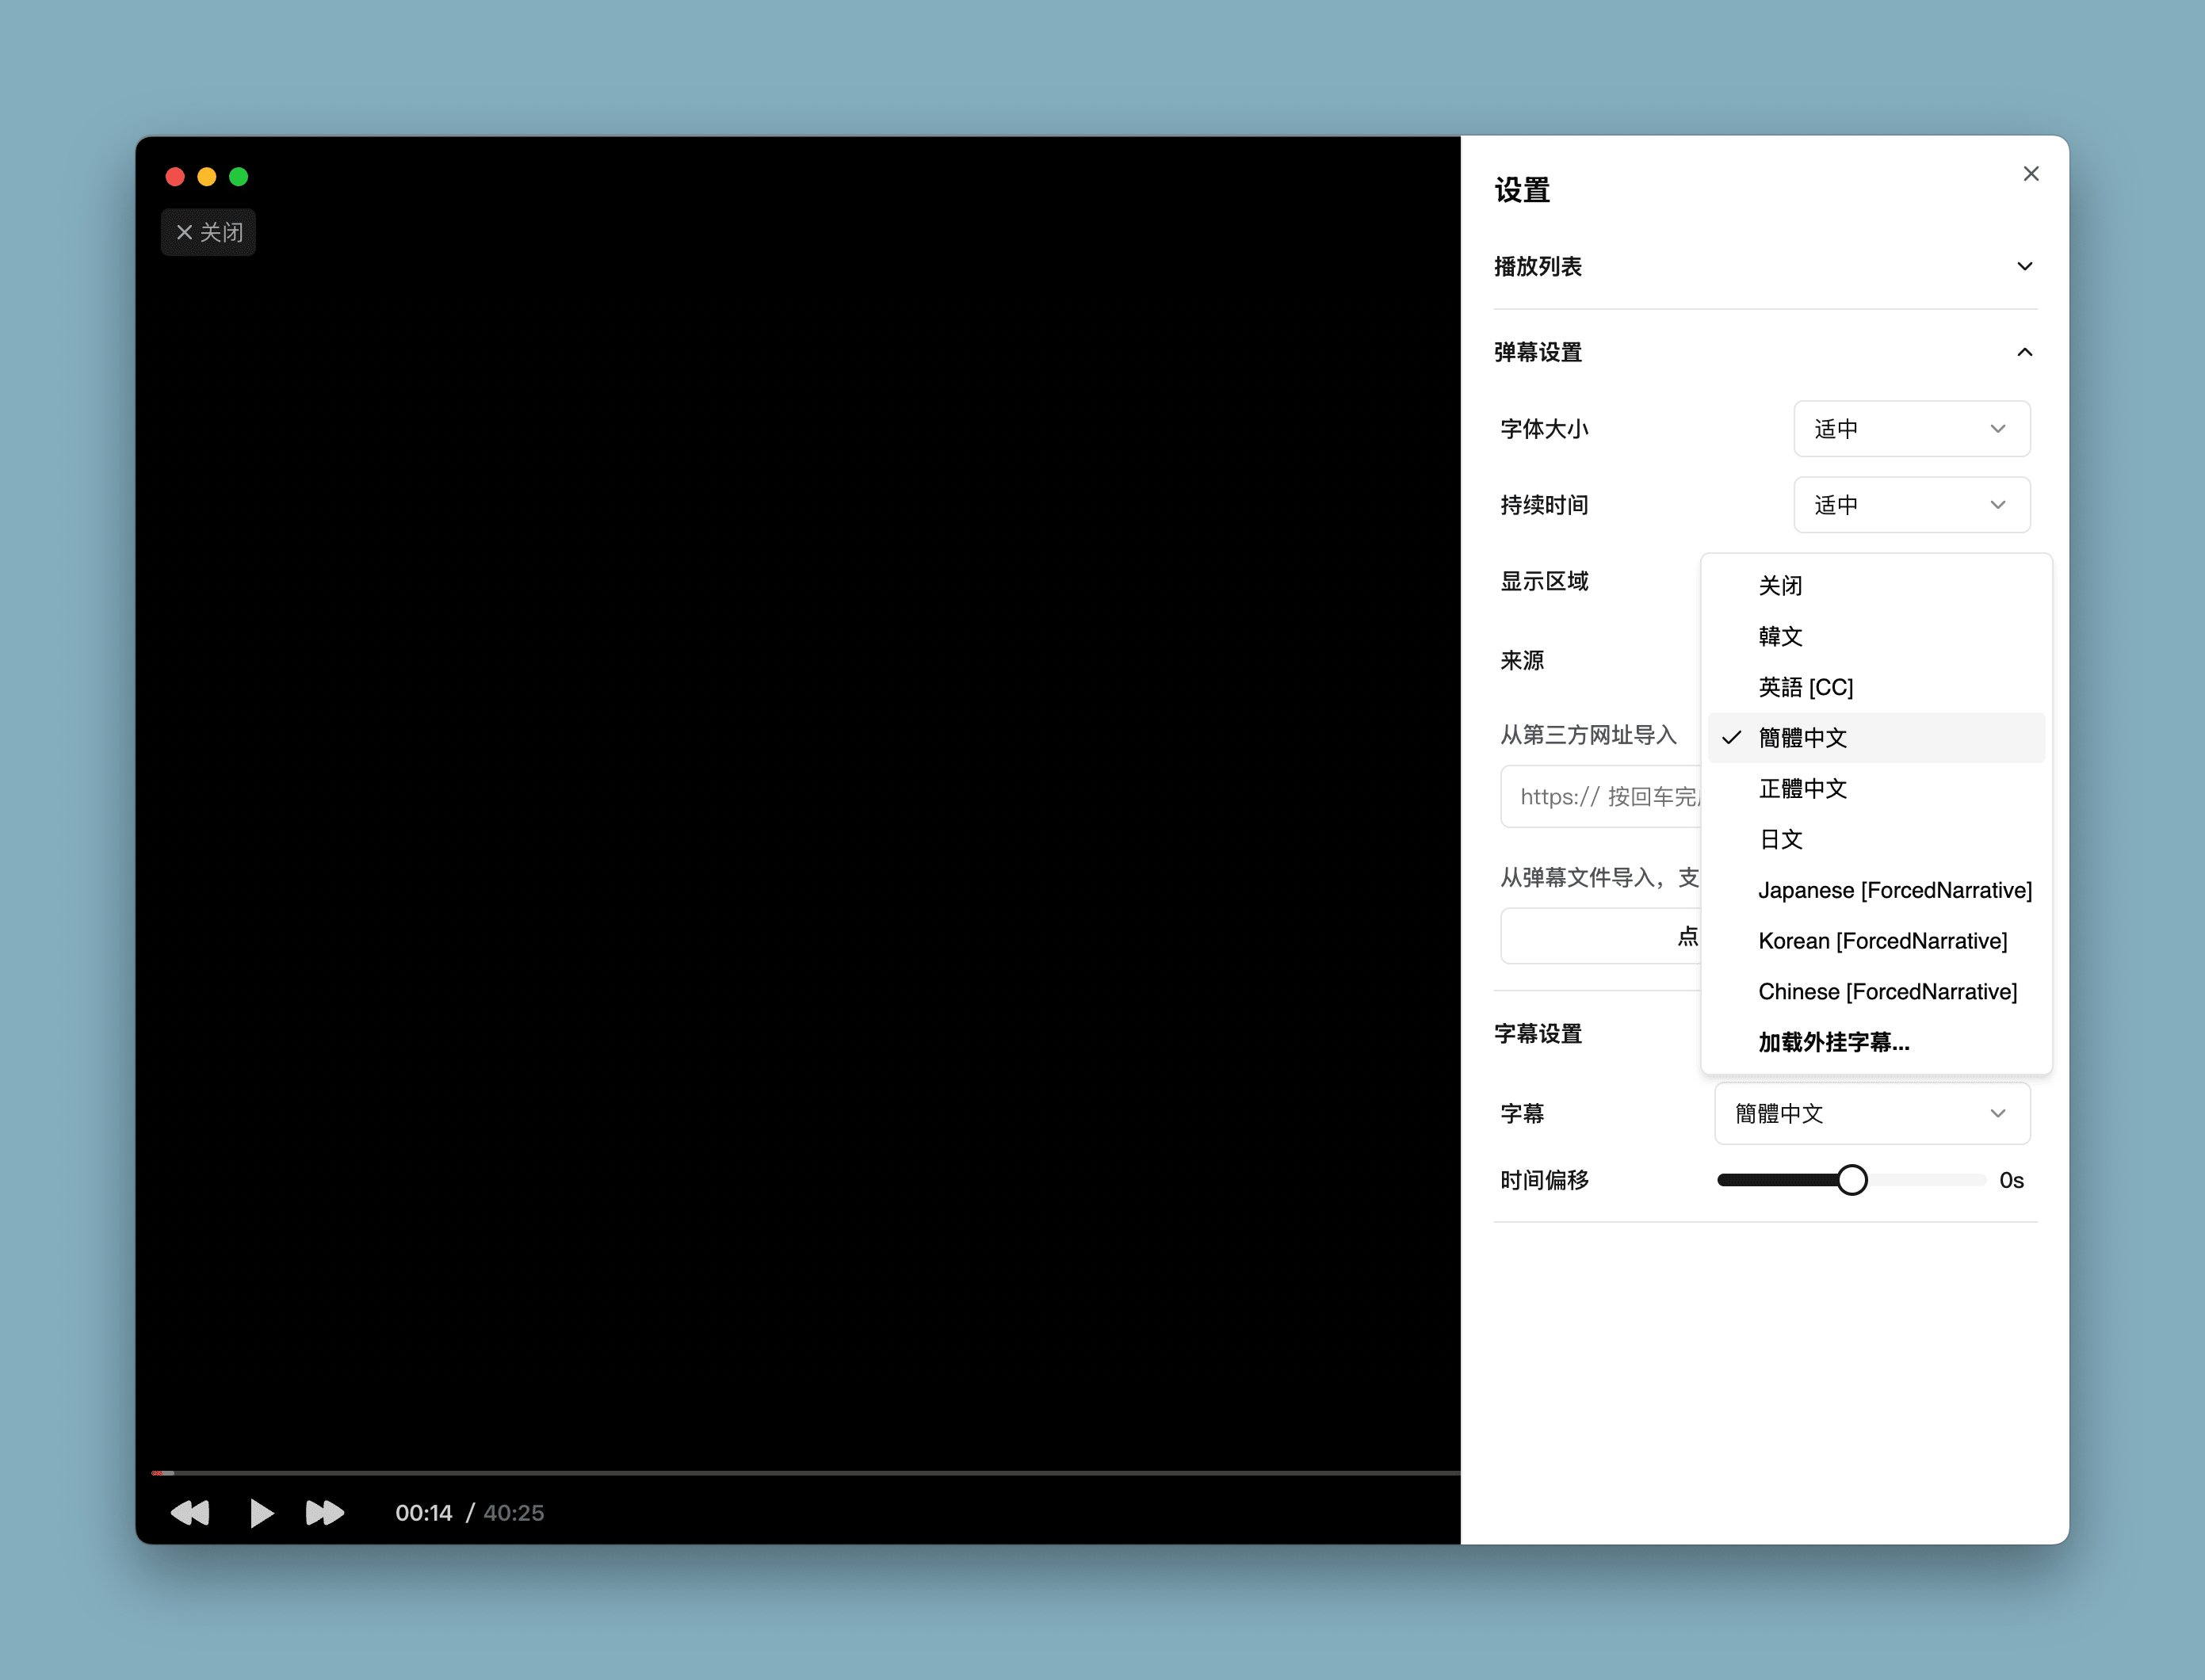Click the 时间偏移 slider handle
The width and height of the screenshot is (2205, 1680).
click(1851, 1180)
